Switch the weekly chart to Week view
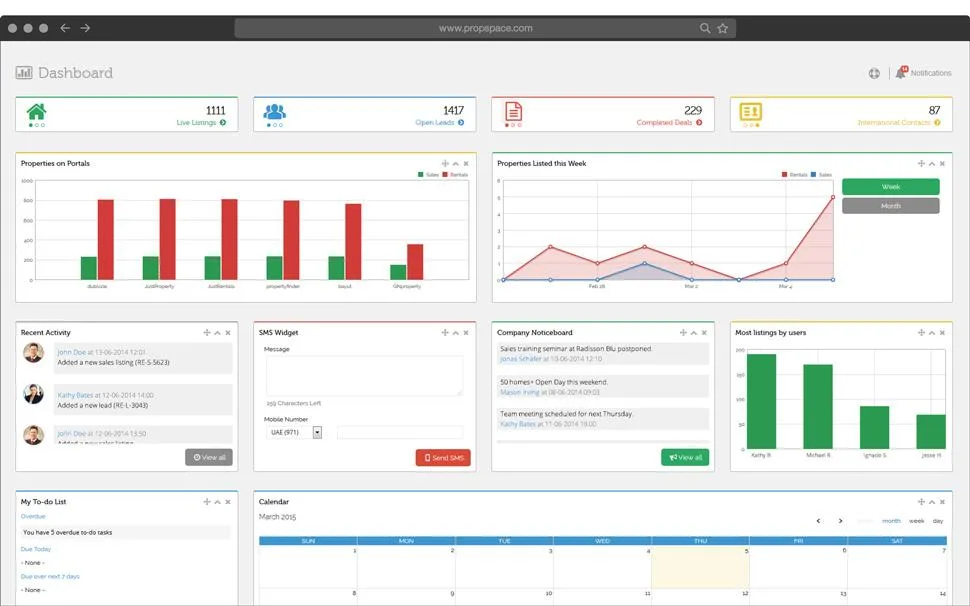Screen dimensions: 970x606 [891, 187]
